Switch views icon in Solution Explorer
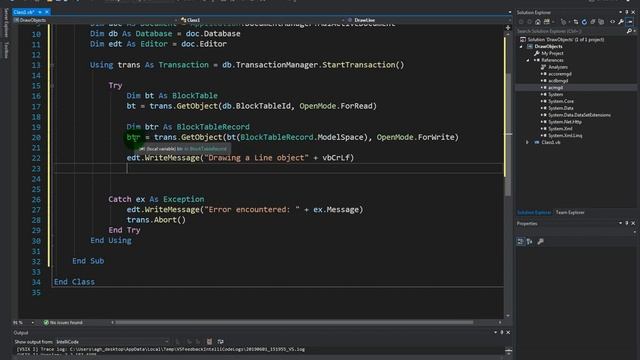This screenshot has width=640, height=360. [547, 22]
